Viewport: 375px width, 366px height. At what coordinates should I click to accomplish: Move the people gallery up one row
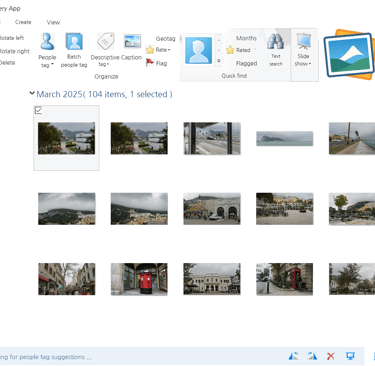(219, 40)
